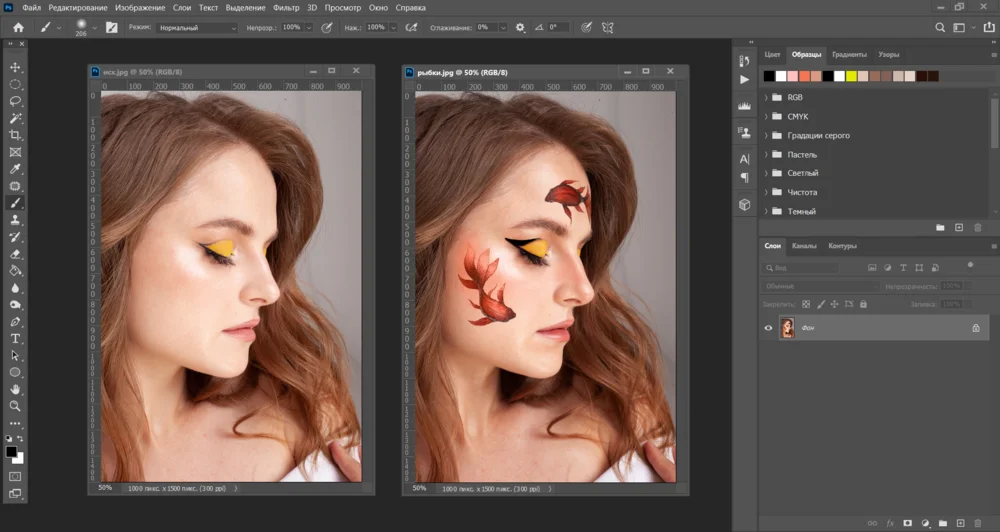
Task: Activate the Crop tool
Action: coord(15,135)
